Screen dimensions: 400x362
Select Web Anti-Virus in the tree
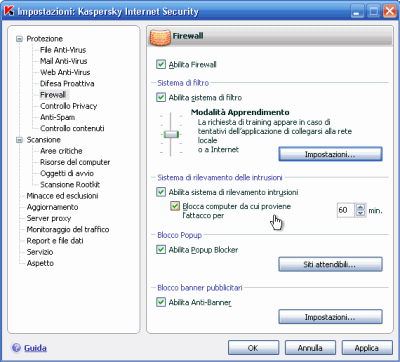[x=65, y=72]
